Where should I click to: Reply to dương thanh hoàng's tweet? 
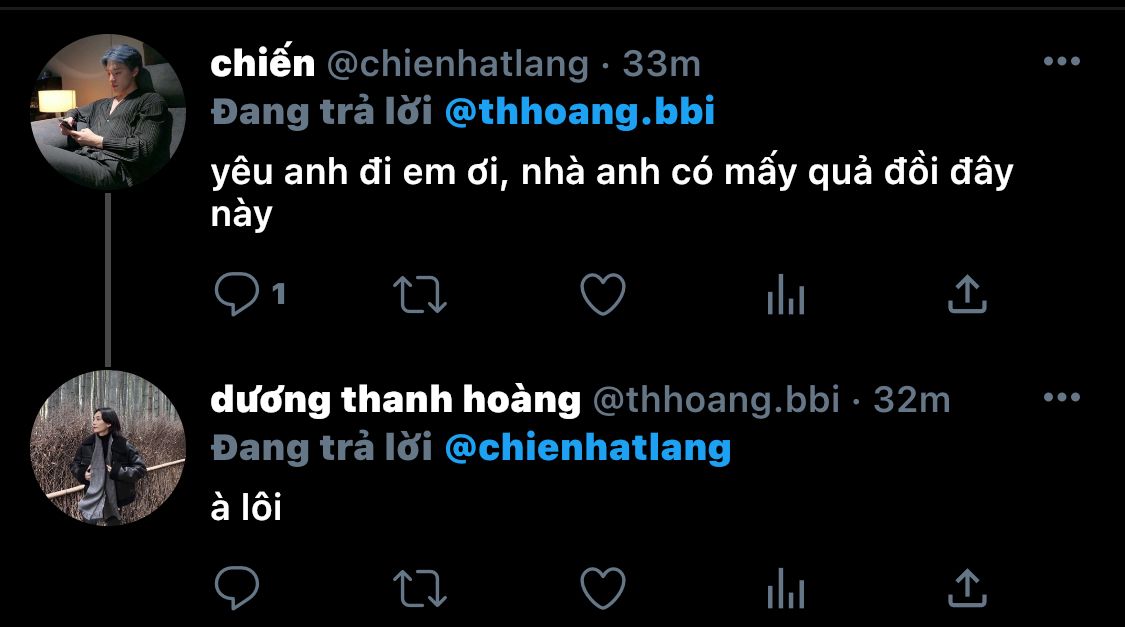[x=237, y=588]
